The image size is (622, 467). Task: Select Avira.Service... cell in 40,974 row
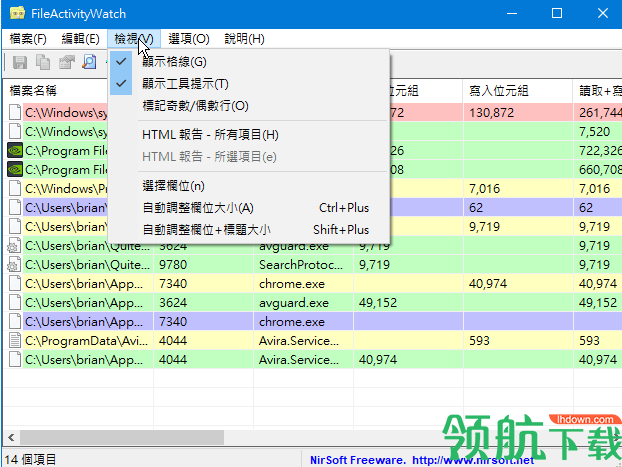[x=303, y=360]
